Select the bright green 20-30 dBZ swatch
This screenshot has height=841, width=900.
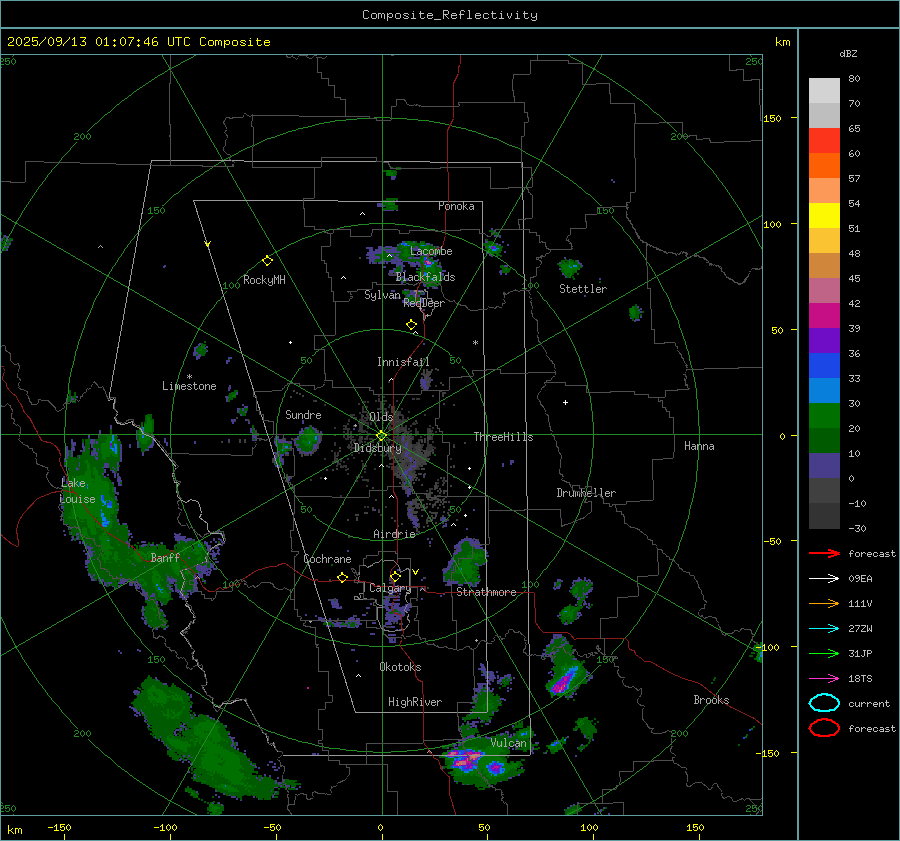[824, 415]
